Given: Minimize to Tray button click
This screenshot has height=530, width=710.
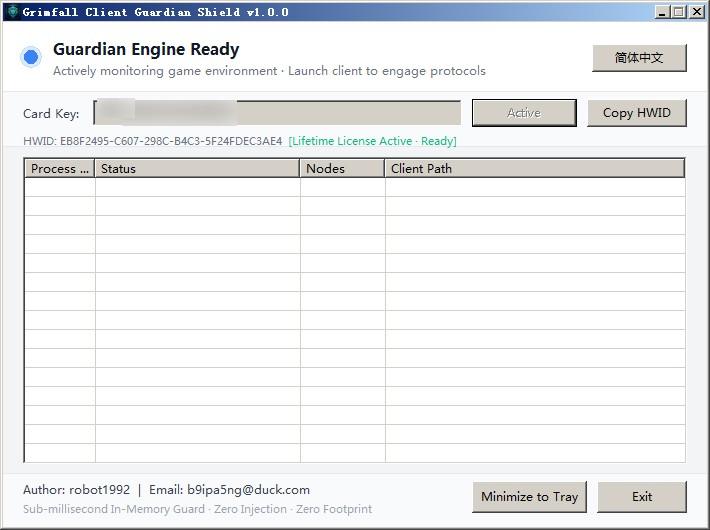Looking at the screenshot, I should click(529, 497).
